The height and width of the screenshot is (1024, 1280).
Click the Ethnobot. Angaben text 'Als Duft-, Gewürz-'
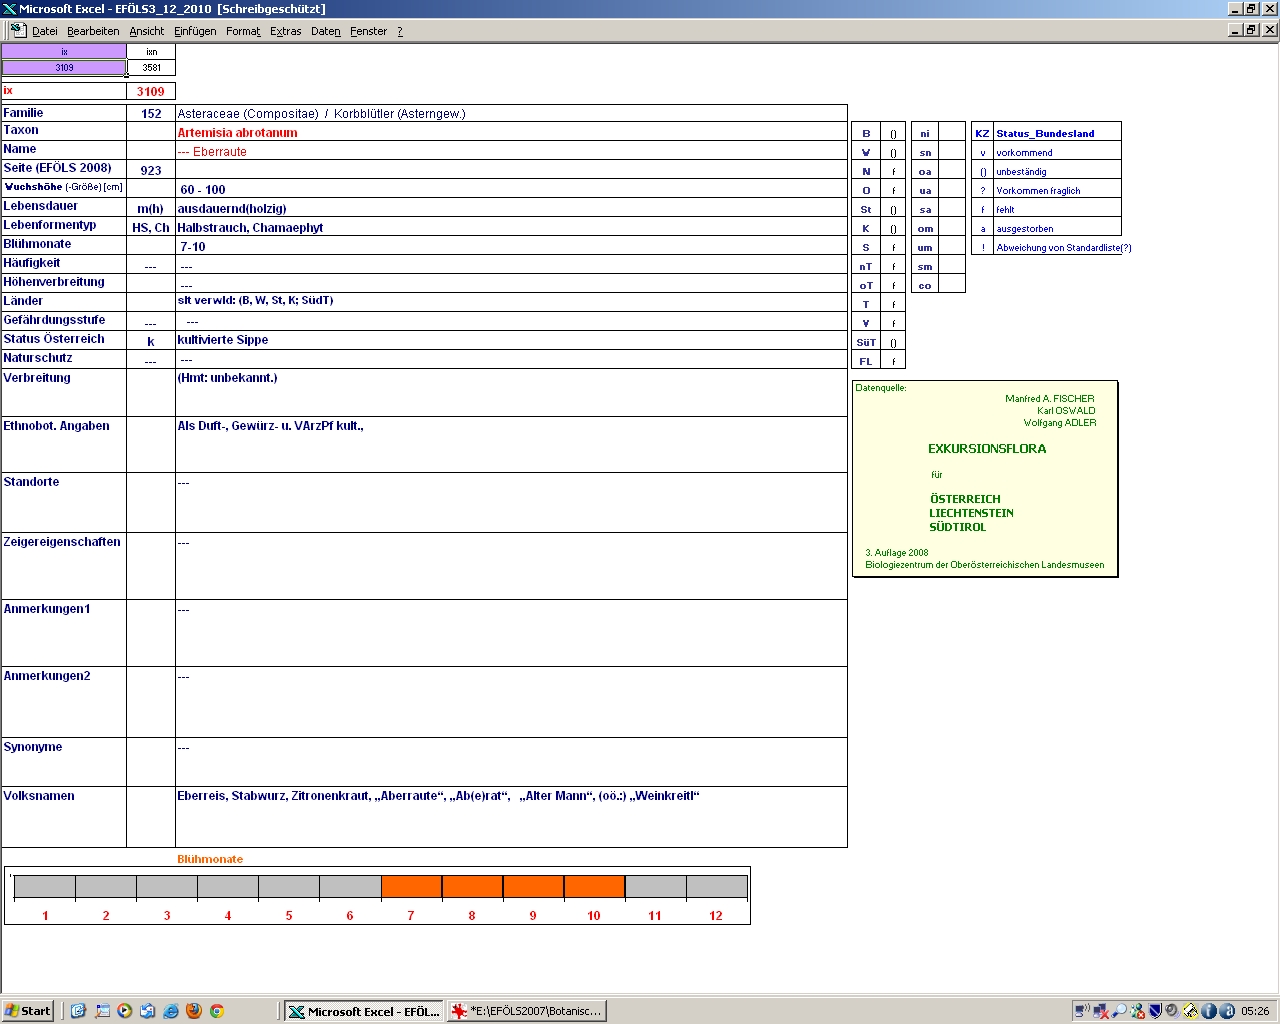click(270, 426)
